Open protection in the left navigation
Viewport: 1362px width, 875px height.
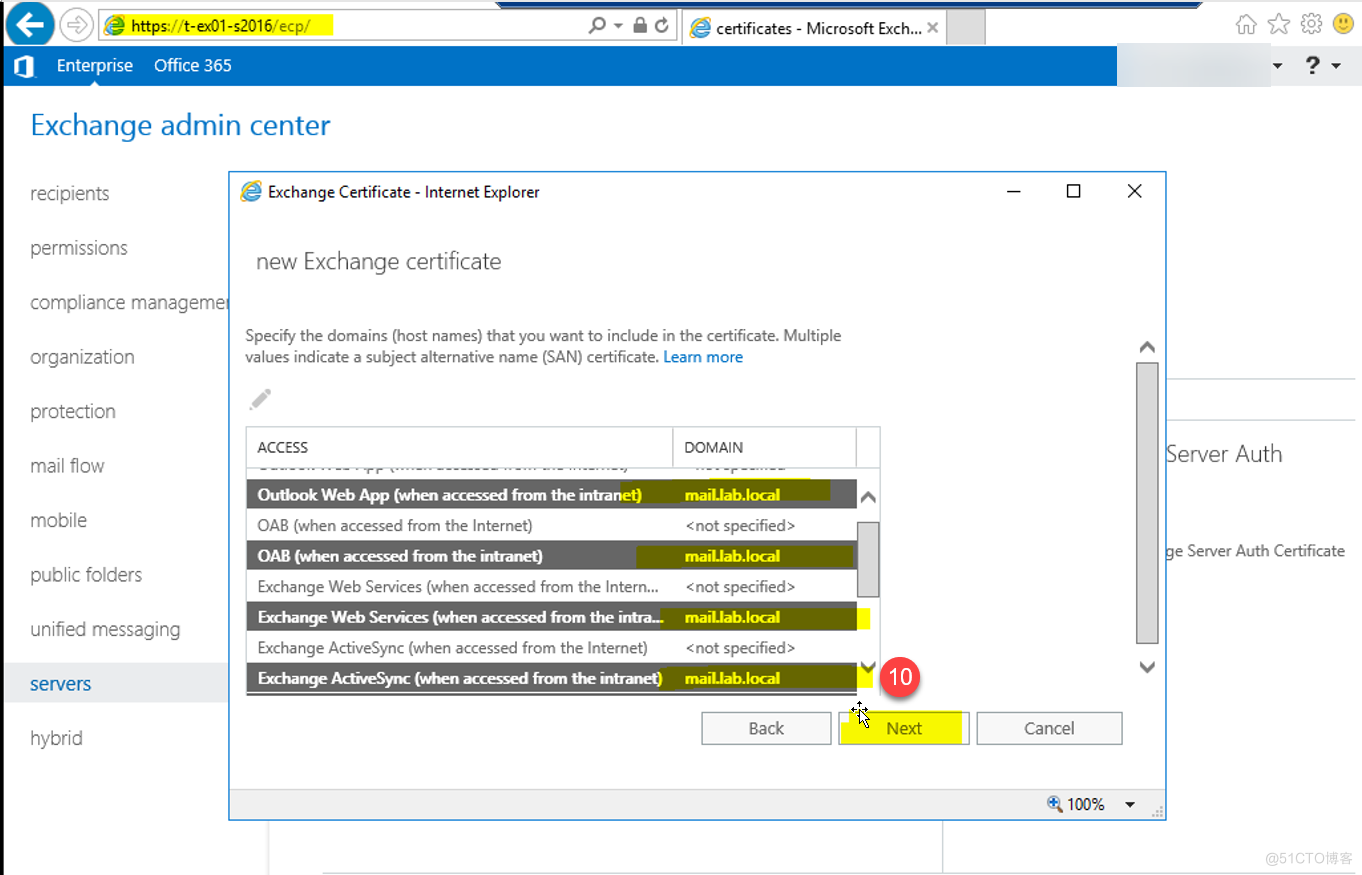(73, 412)
